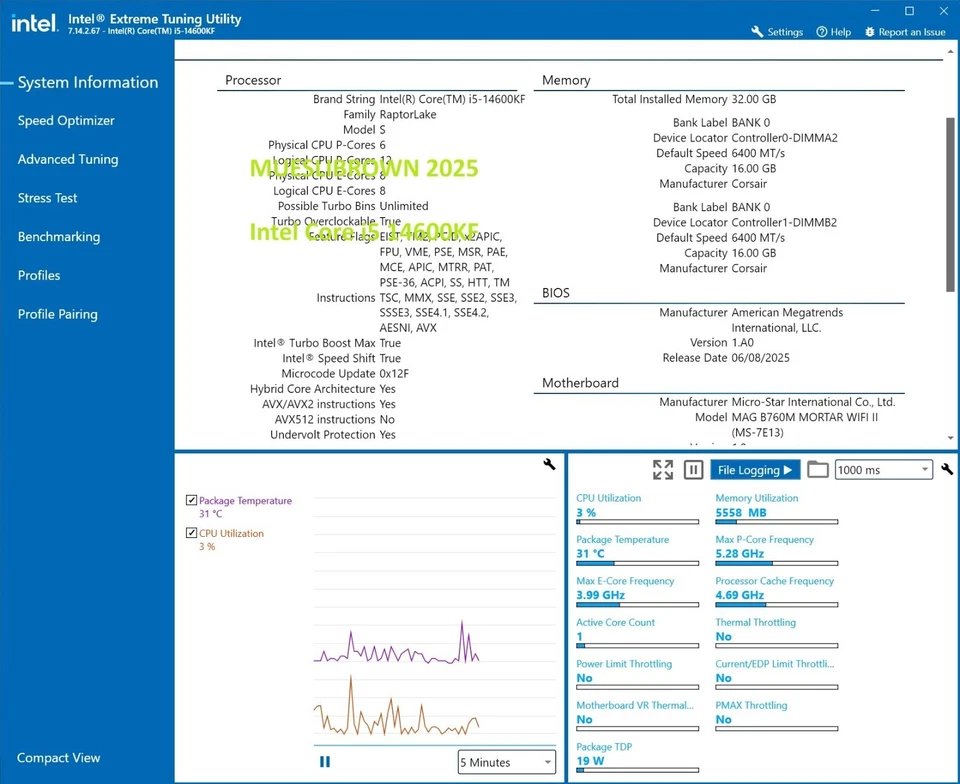Click the Memory Utilization 5558 MB bar

pyautogui.click(x=776, y=522)
